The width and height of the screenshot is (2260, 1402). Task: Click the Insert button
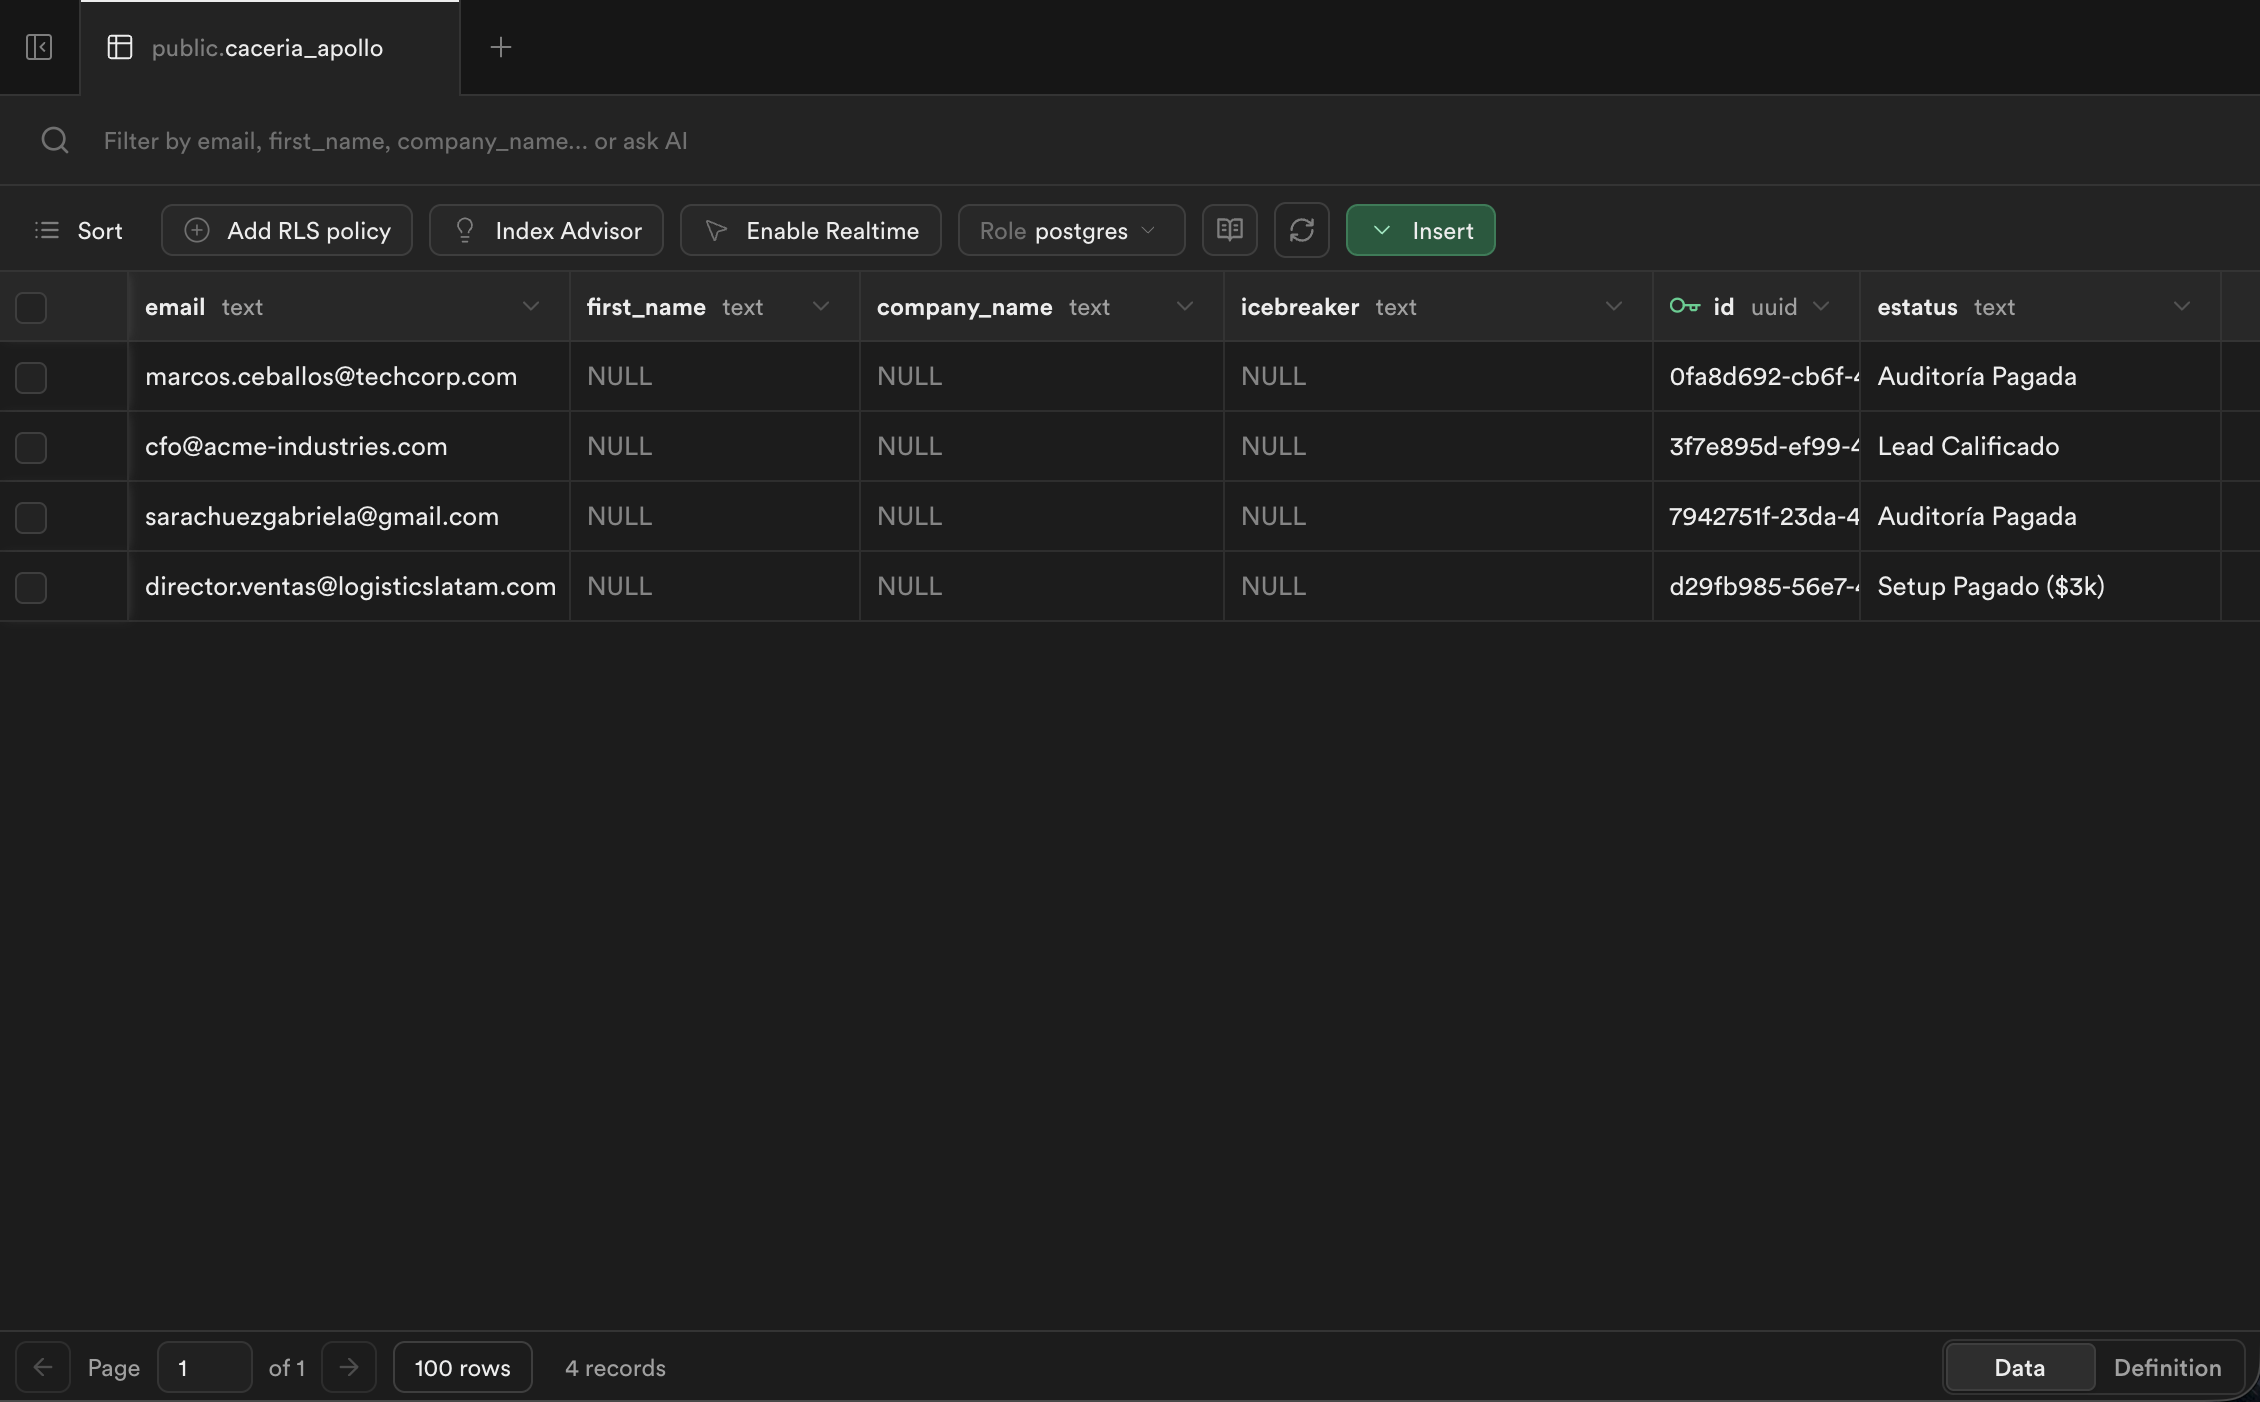coord(1420,230)
